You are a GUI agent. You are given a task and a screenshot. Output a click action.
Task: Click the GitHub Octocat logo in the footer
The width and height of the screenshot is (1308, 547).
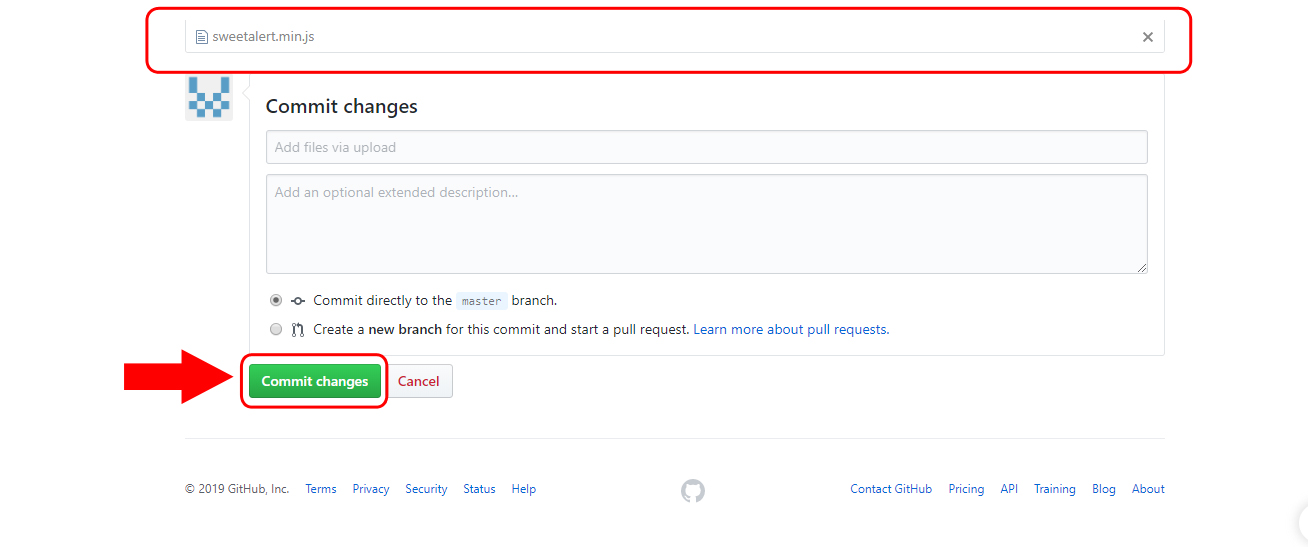[693, 490]
